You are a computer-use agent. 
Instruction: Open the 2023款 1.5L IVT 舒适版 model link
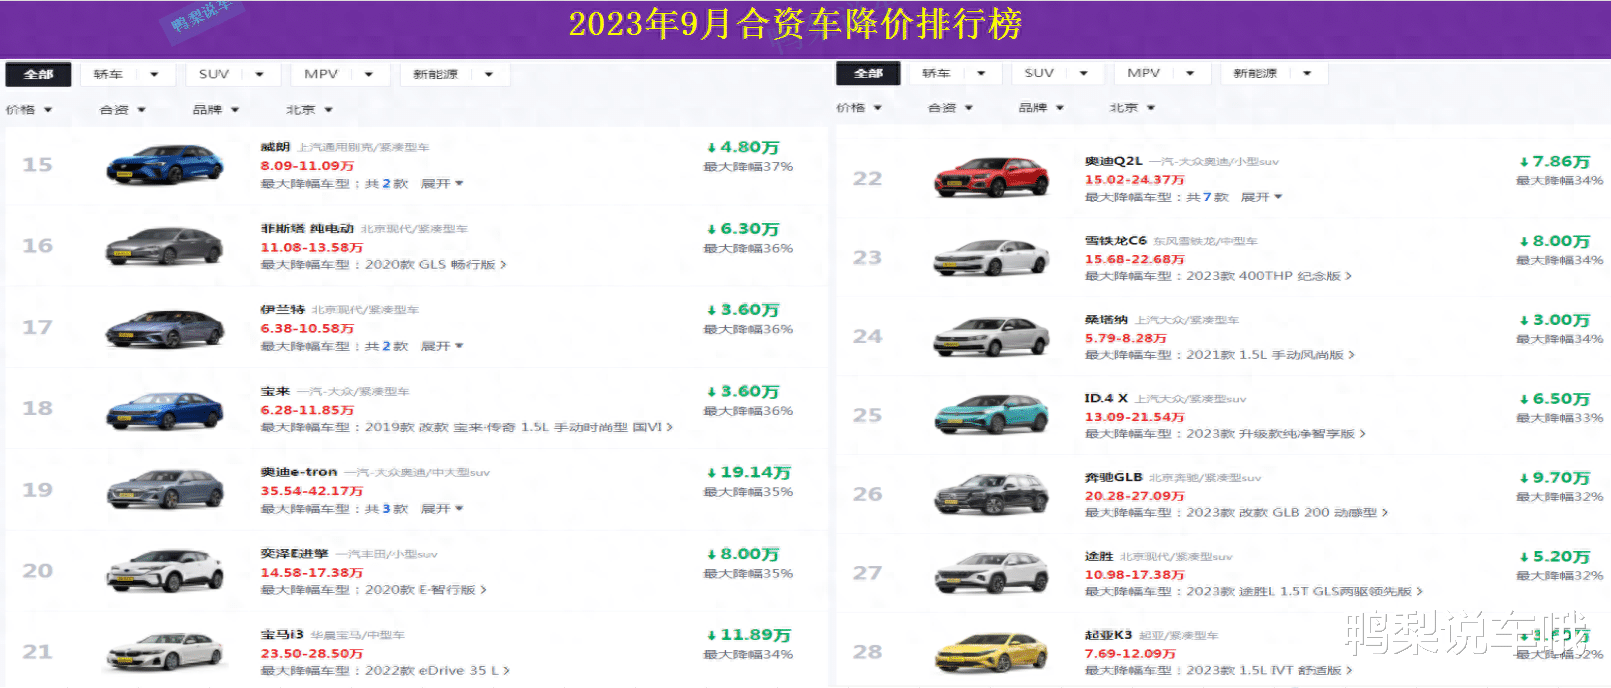pos(1269,671)
